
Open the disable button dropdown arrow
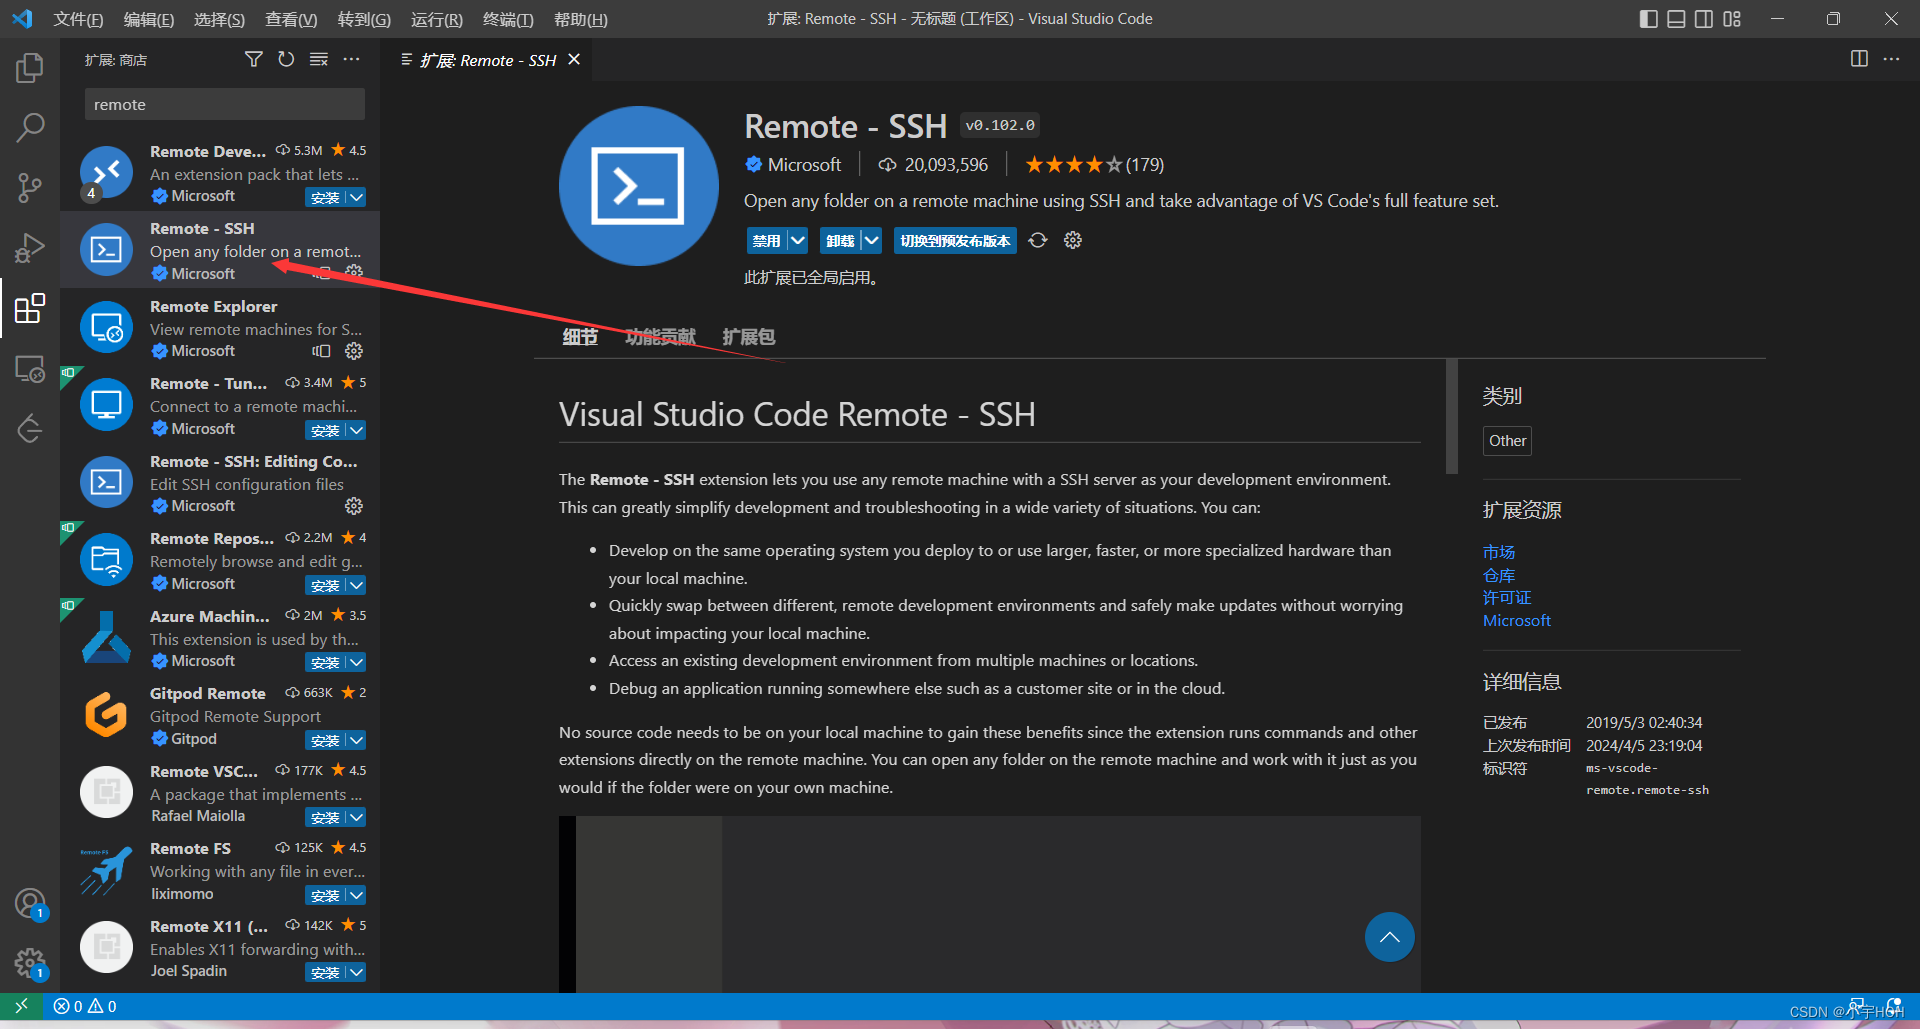tap(797, 240)
